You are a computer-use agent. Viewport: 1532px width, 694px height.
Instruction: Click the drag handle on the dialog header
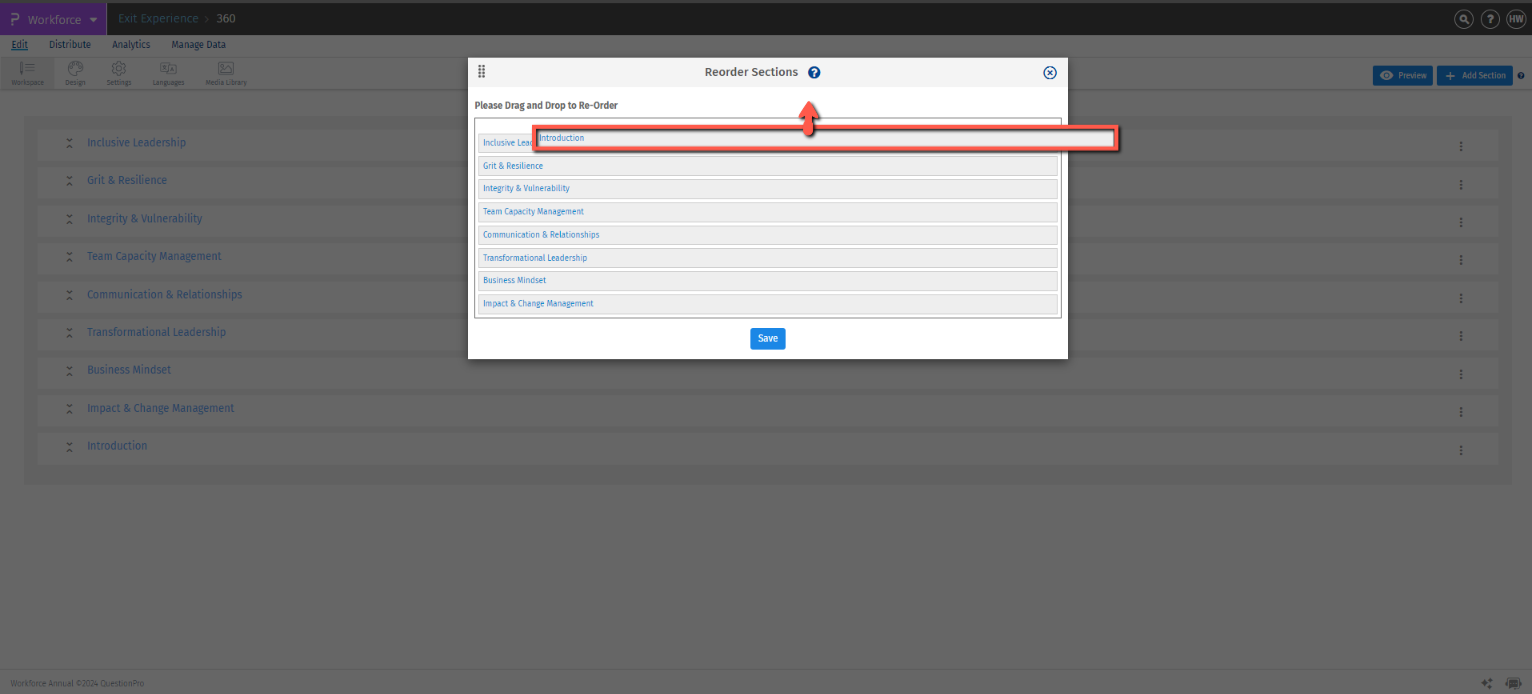[481, 71]
